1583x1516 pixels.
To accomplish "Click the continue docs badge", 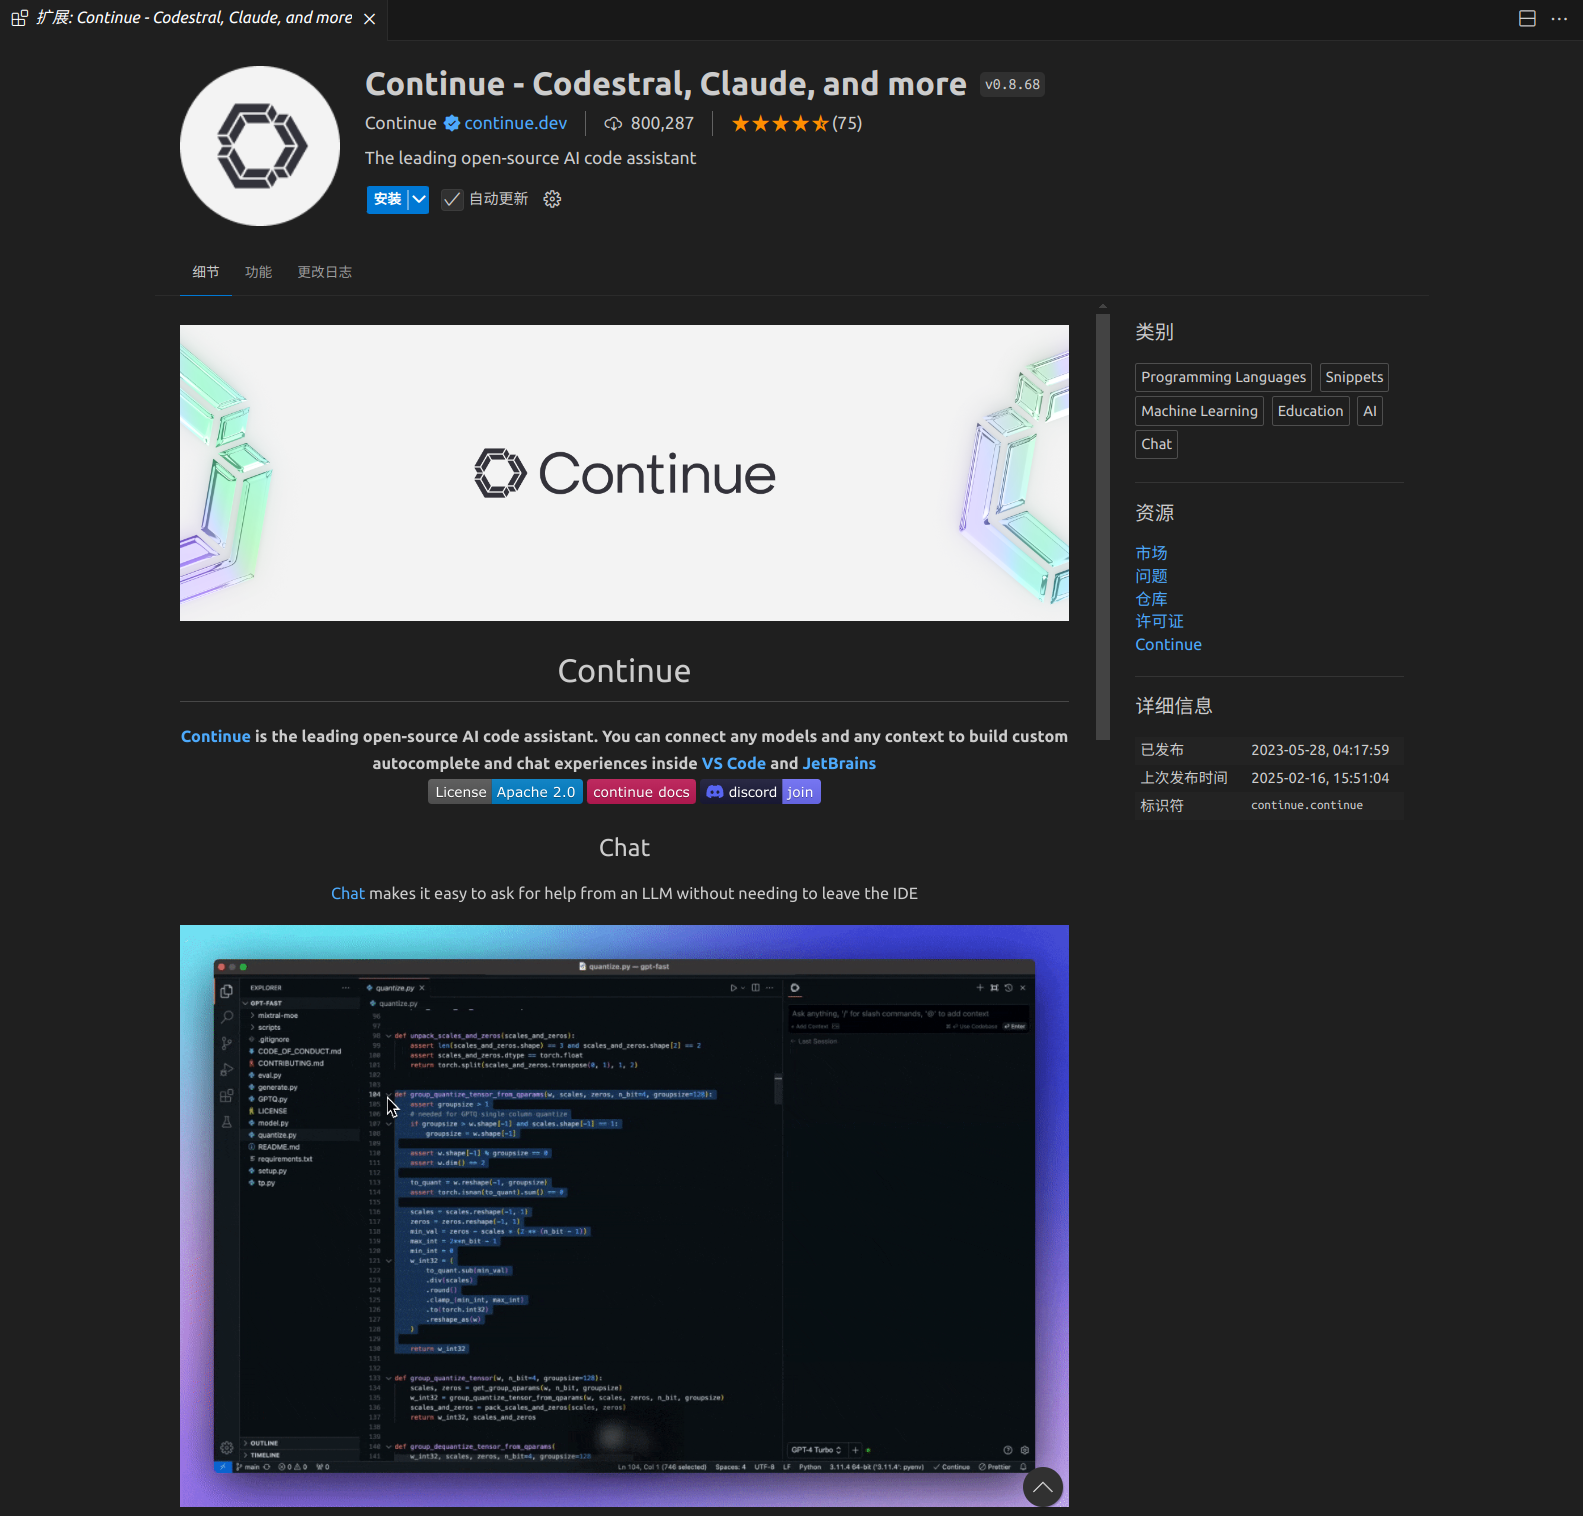I will tap(641, 792).
